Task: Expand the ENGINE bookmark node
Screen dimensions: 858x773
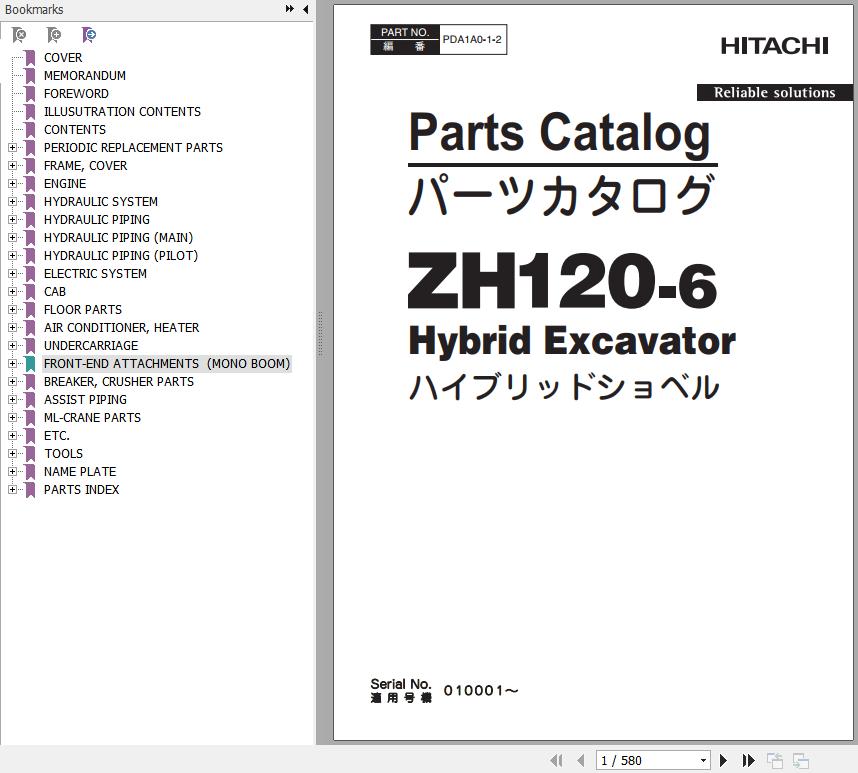Action: 12,184
